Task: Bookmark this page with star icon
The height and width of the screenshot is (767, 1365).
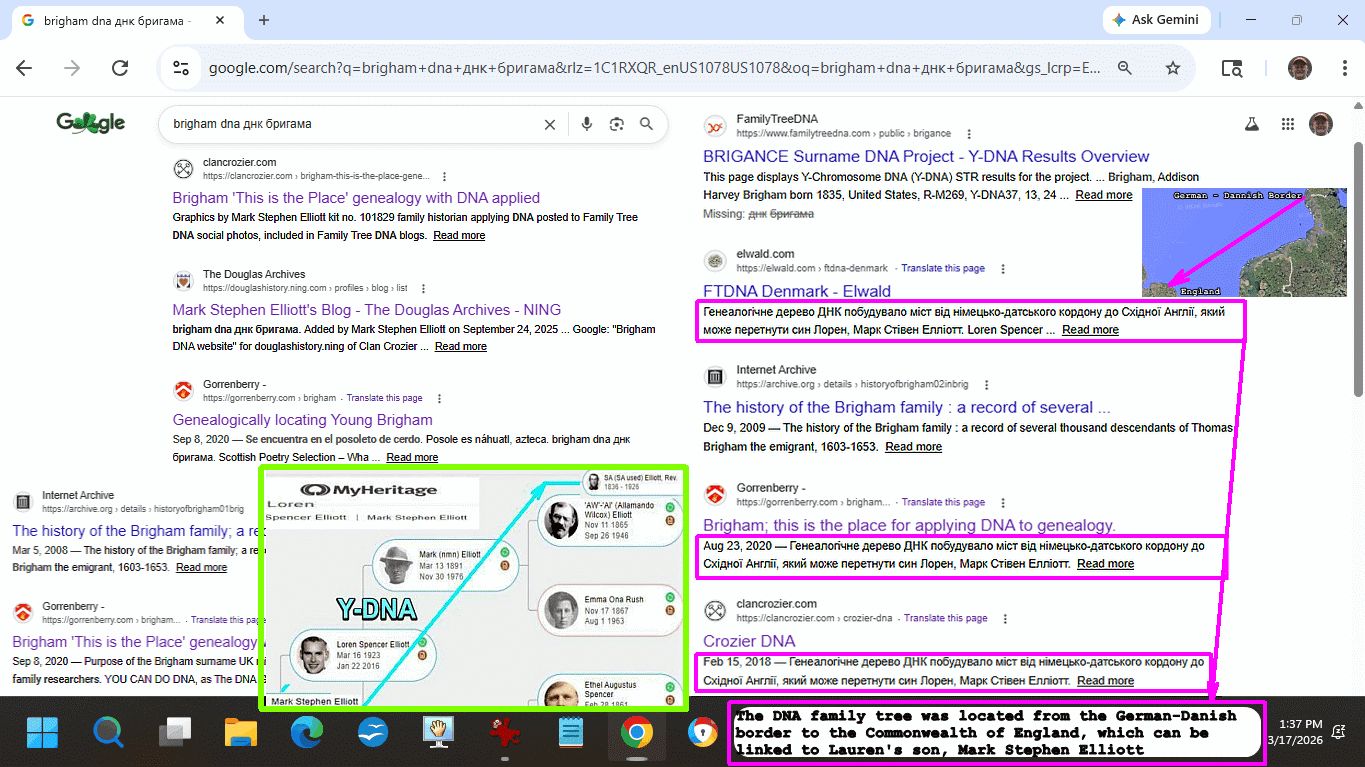Action: point(1173,68)
